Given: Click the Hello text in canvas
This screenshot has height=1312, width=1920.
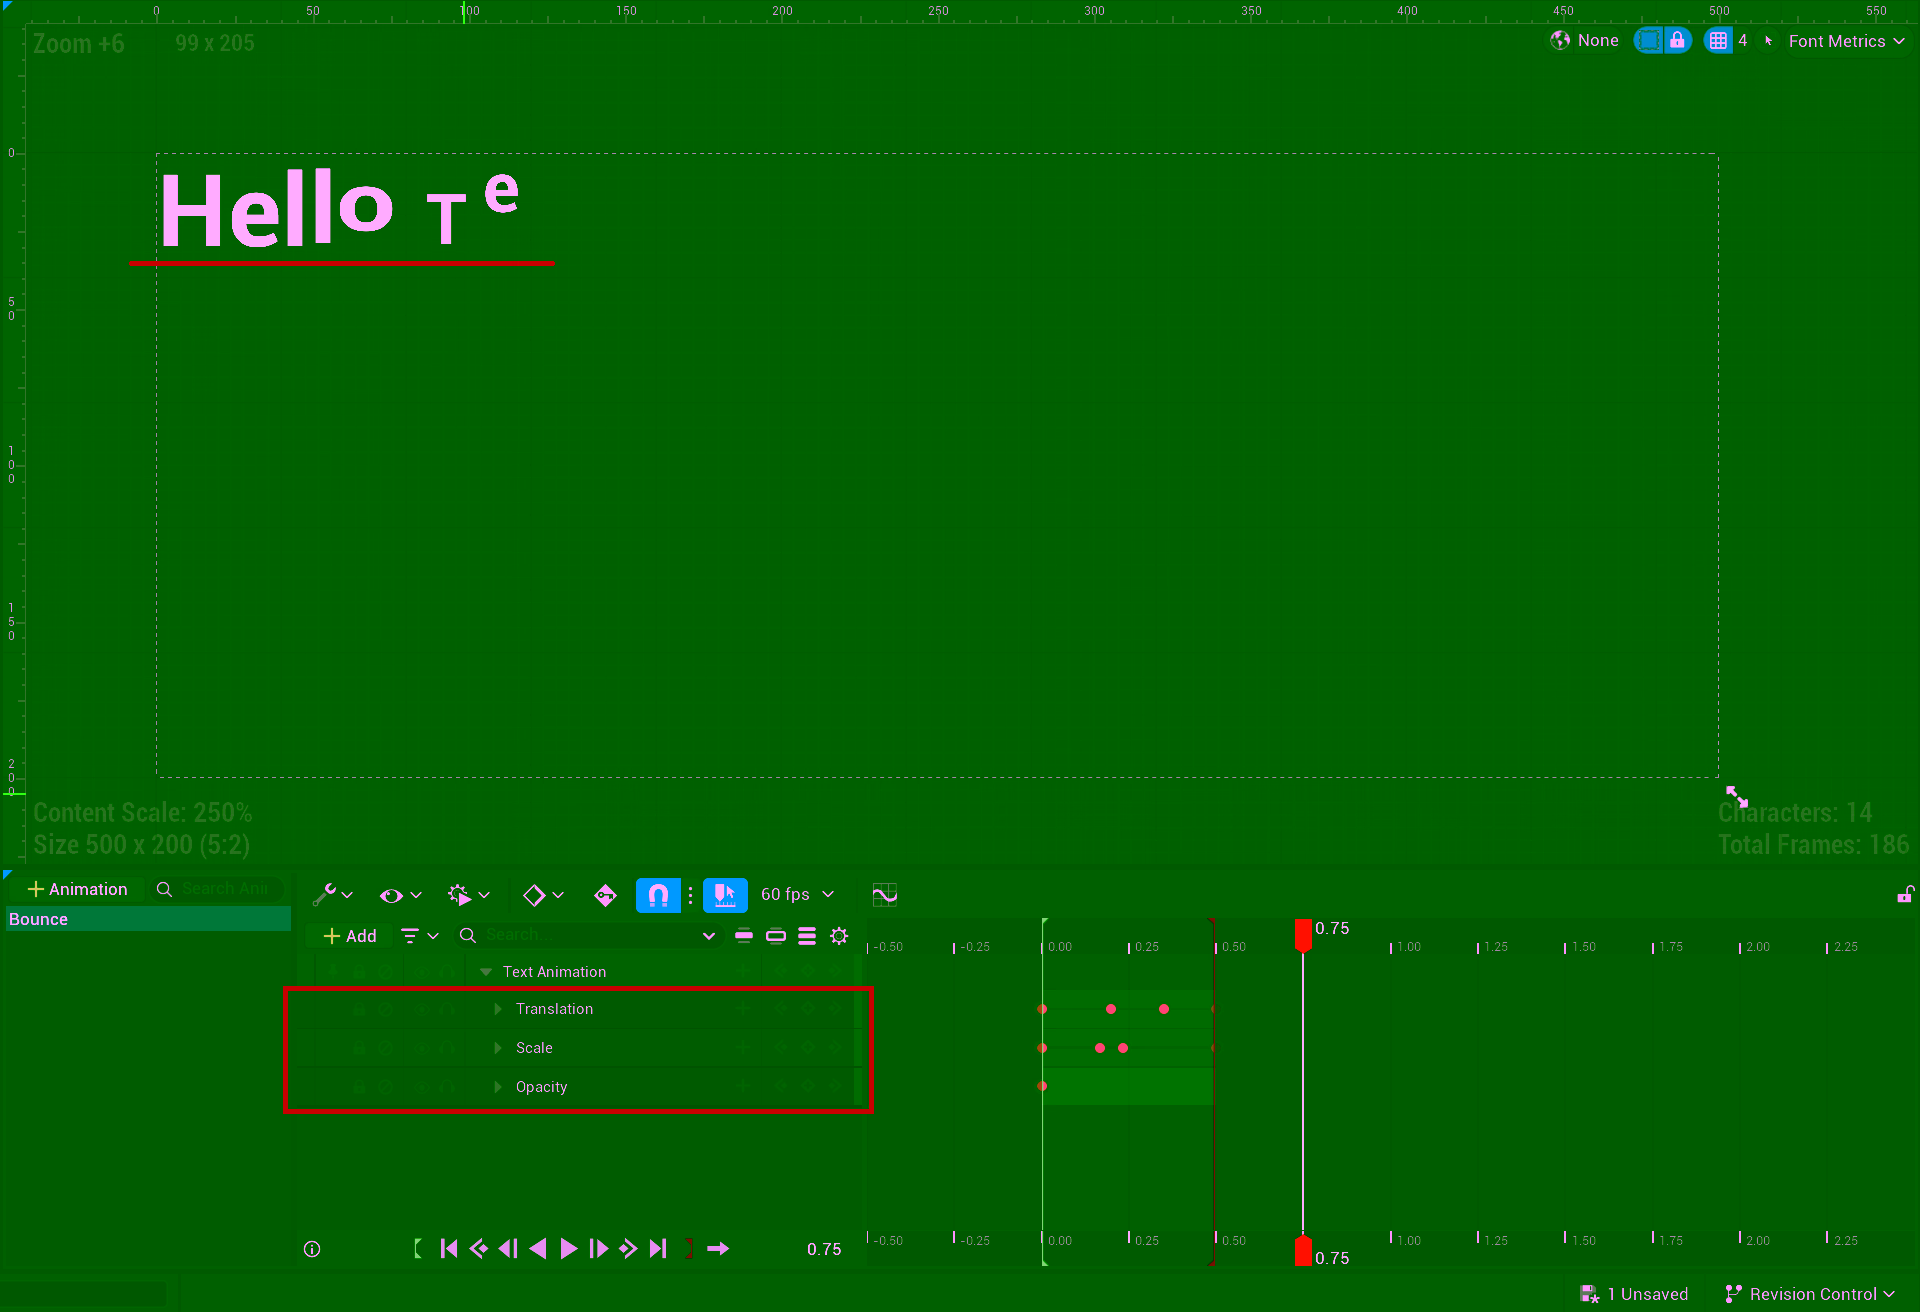Looking at the screenshot, I should 276,208.
